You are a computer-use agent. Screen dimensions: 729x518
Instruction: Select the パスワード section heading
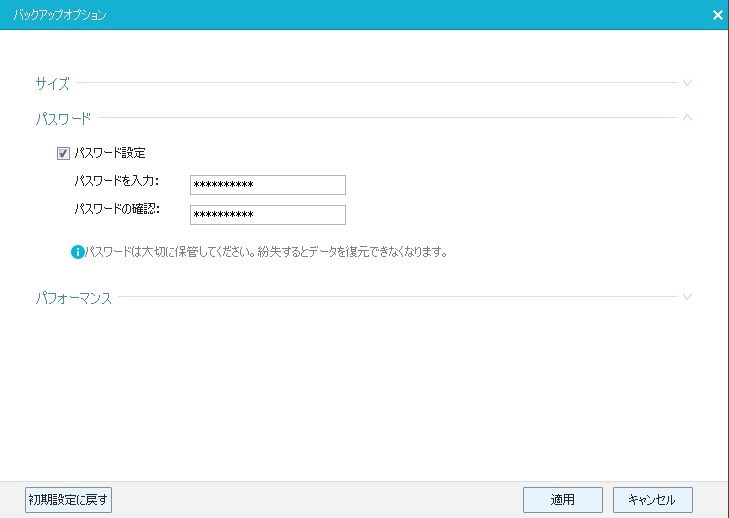63,118
